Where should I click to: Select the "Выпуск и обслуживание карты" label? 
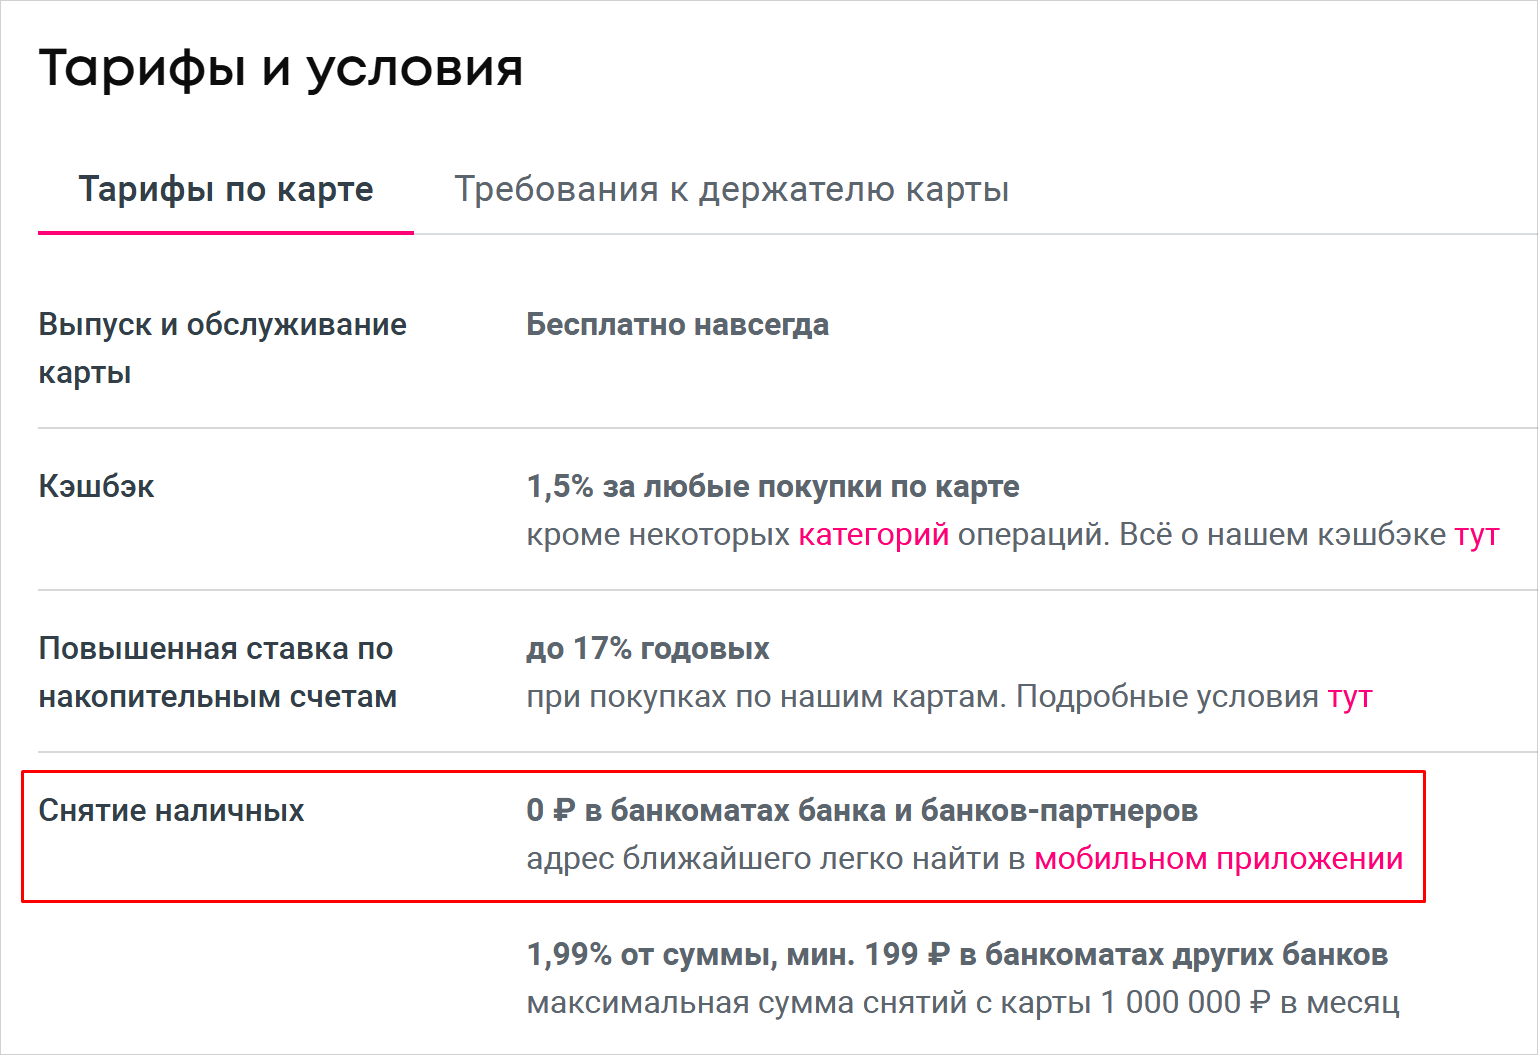point(222,347)
